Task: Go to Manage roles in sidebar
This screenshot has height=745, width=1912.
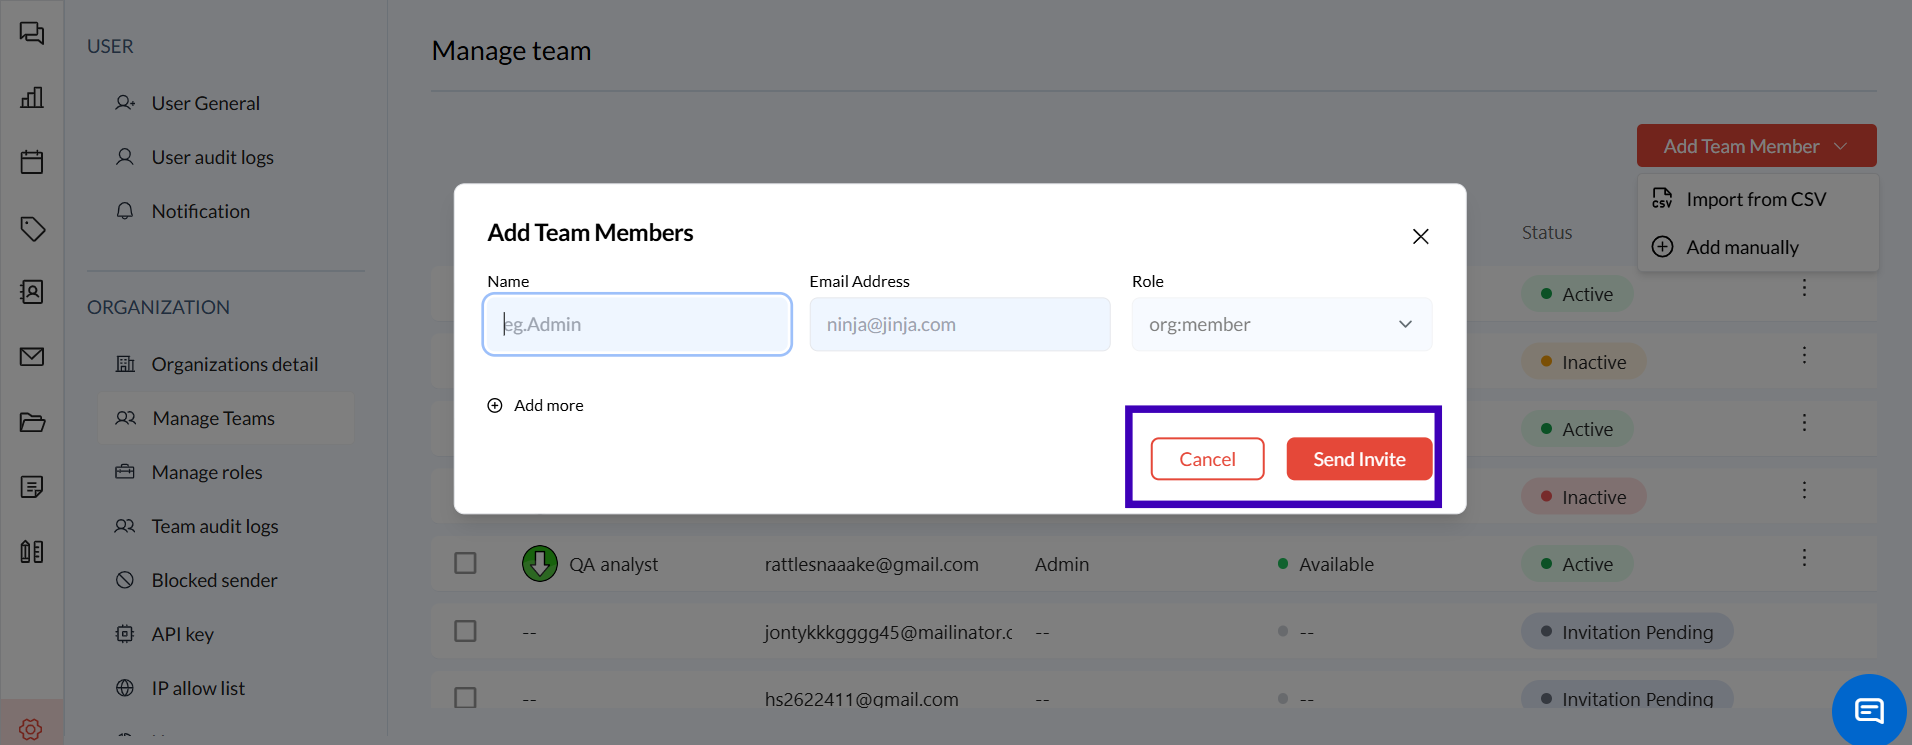Action: pos(207,472)
